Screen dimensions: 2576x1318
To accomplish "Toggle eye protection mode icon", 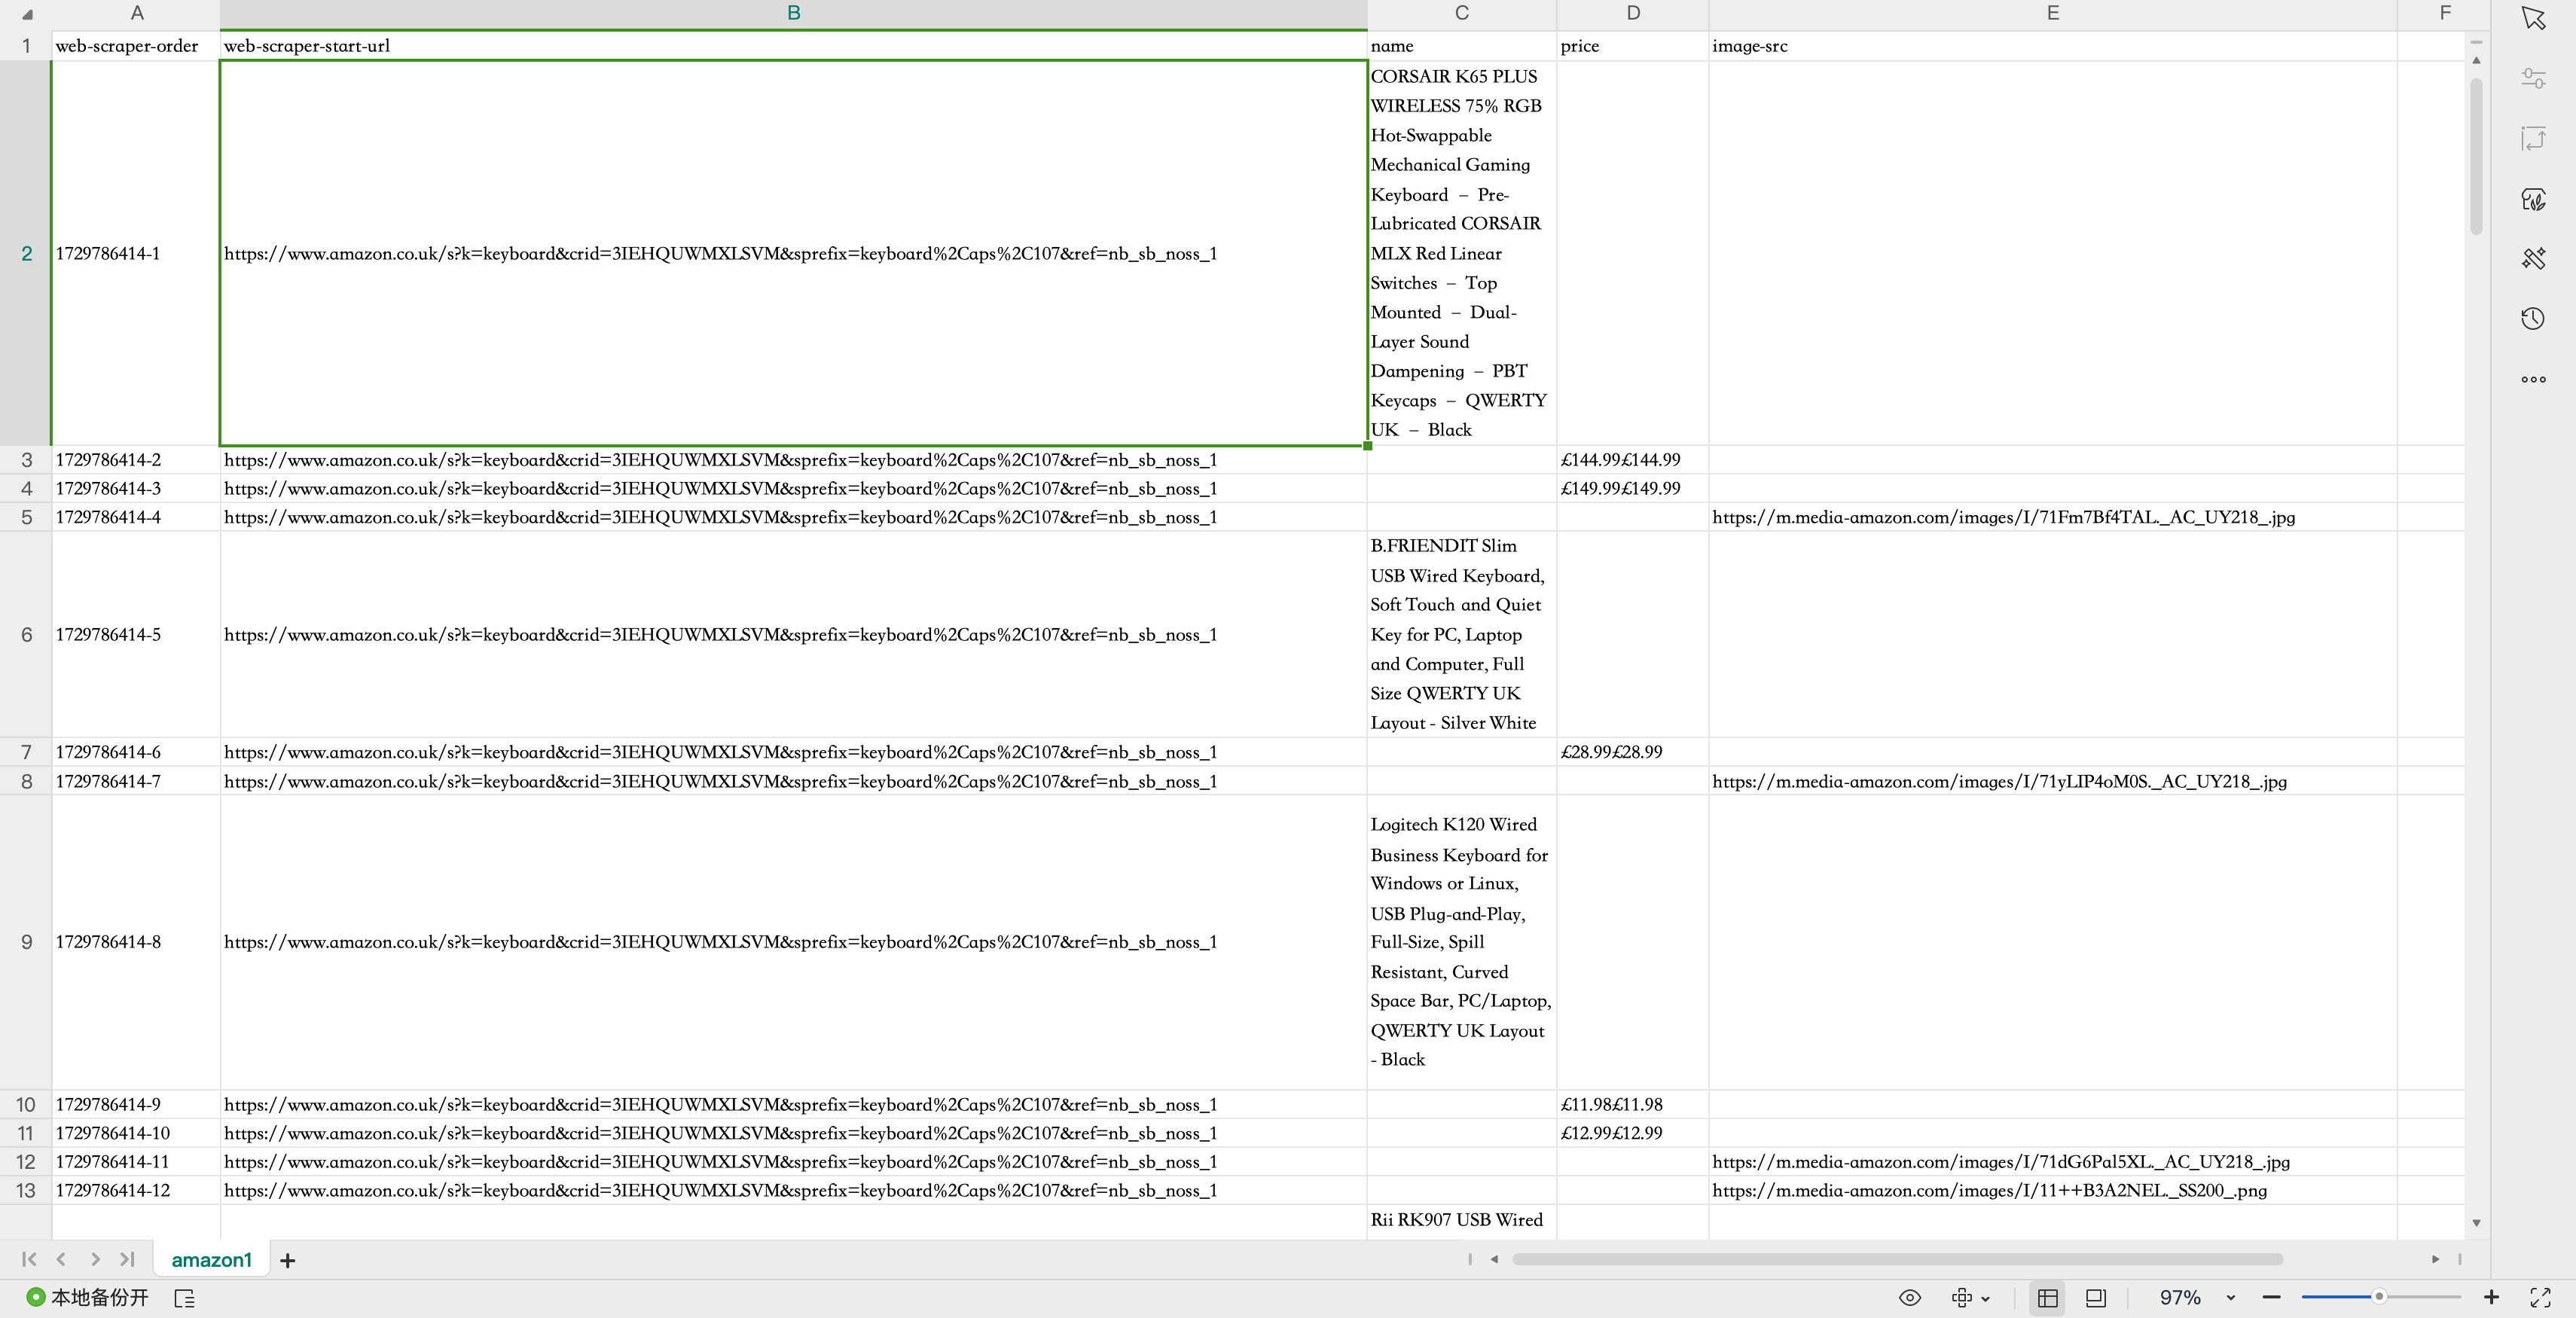I will tap(1909, 1297).
